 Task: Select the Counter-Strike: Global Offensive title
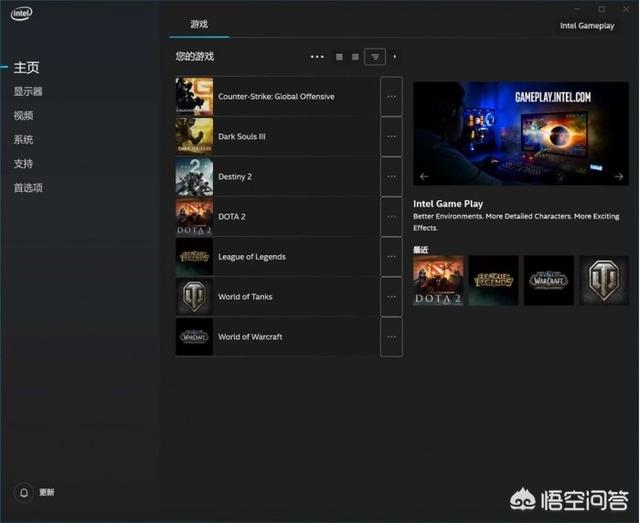(276, 96)
